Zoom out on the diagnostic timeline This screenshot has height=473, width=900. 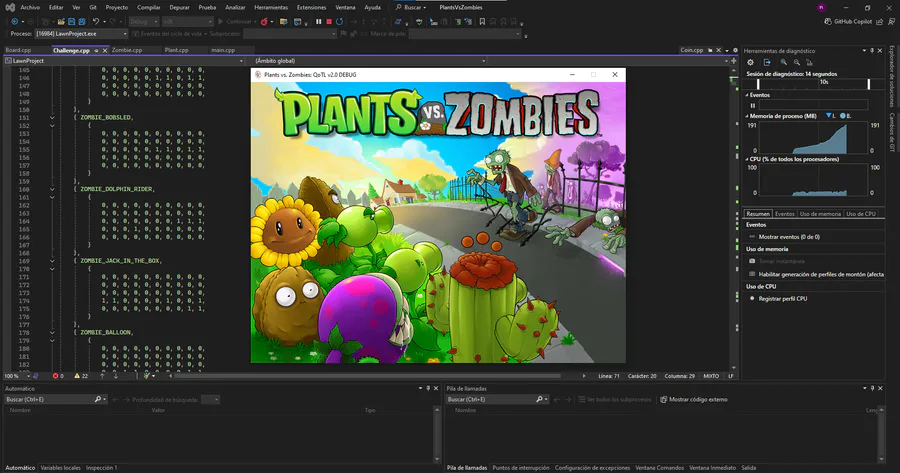[797, 63]
